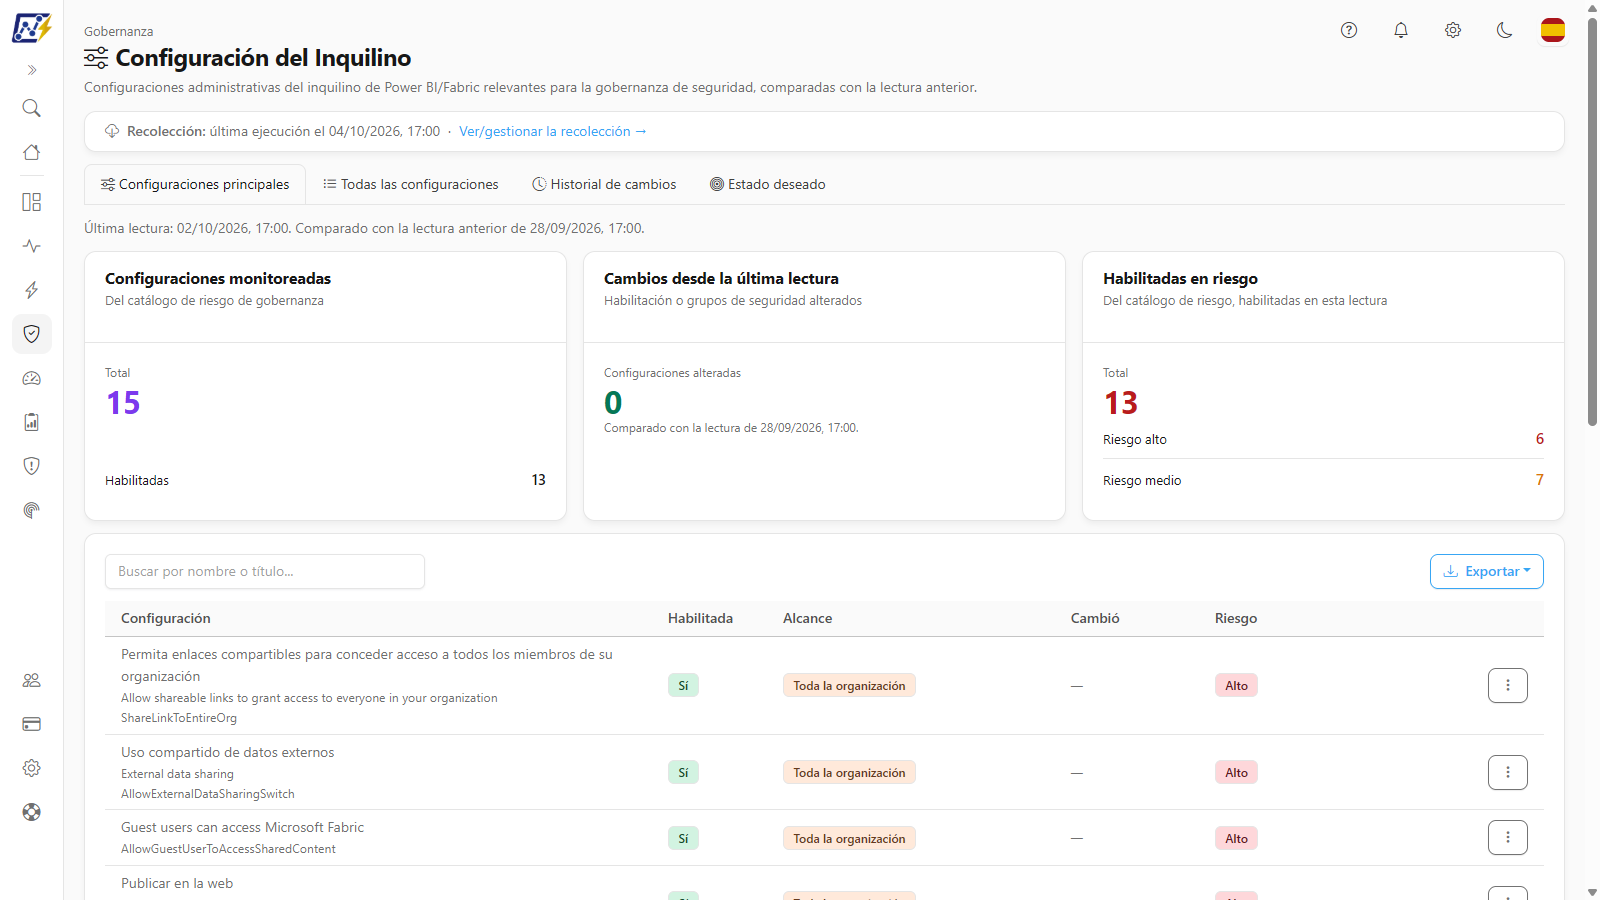Open language selector Spanish flag

tap(1553, 30)
